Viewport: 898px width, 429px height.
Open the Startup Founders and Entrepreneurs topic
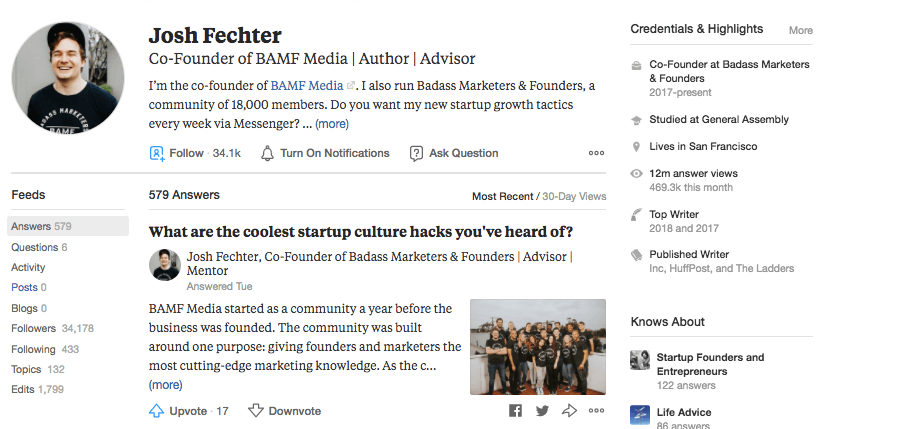[x=710, y=364]
